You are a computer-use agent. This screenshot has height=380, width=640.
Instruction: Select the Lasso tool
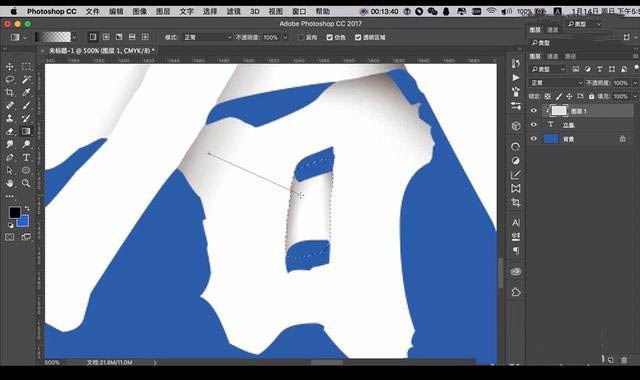(10, 80)
